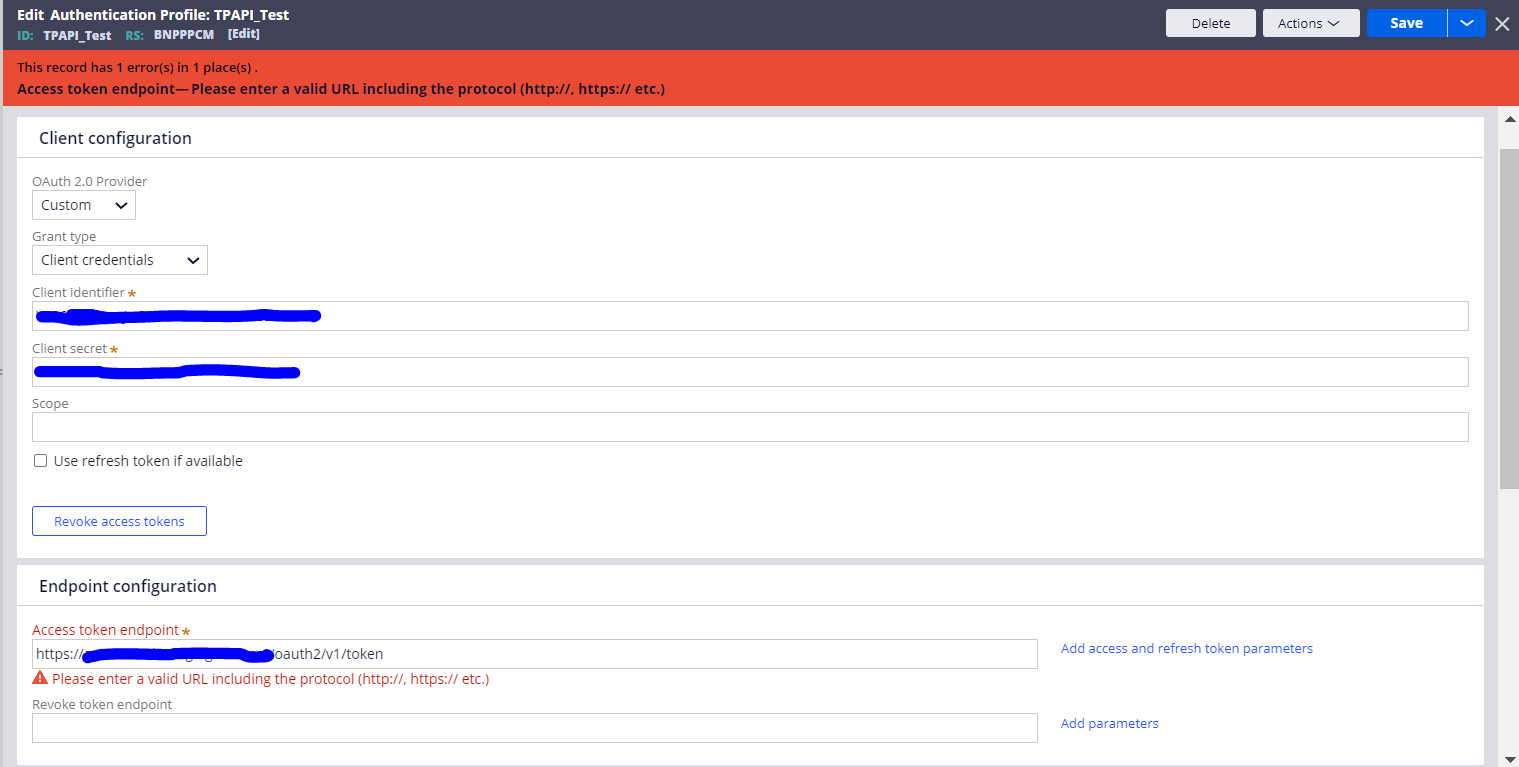The height and width of the screenshot is (767, 1519).
Task: Click the Delete button in header
Action: 1211,23
